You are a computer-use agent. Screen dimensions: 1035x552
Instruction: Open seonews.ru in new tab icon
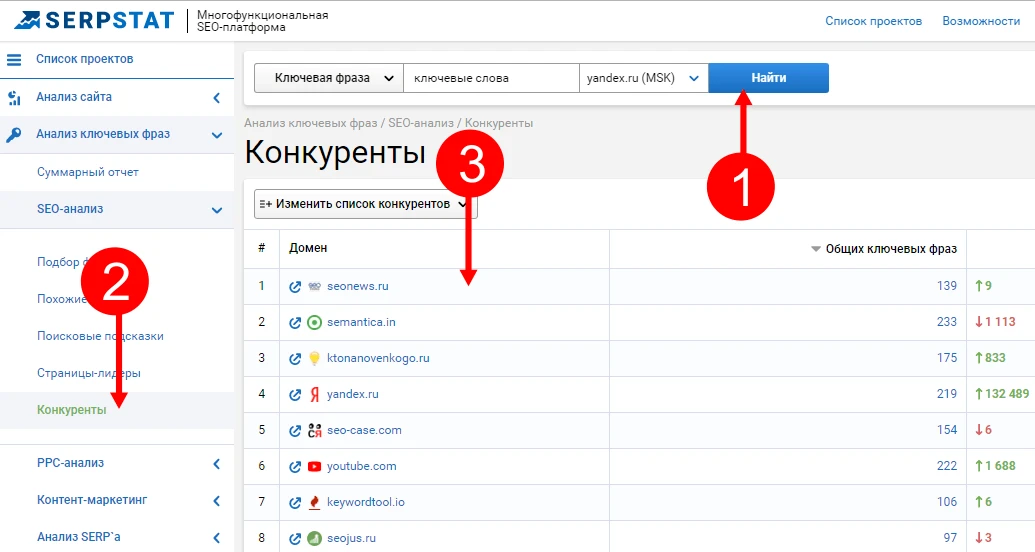pyautogui.click(x=295, y=287)
